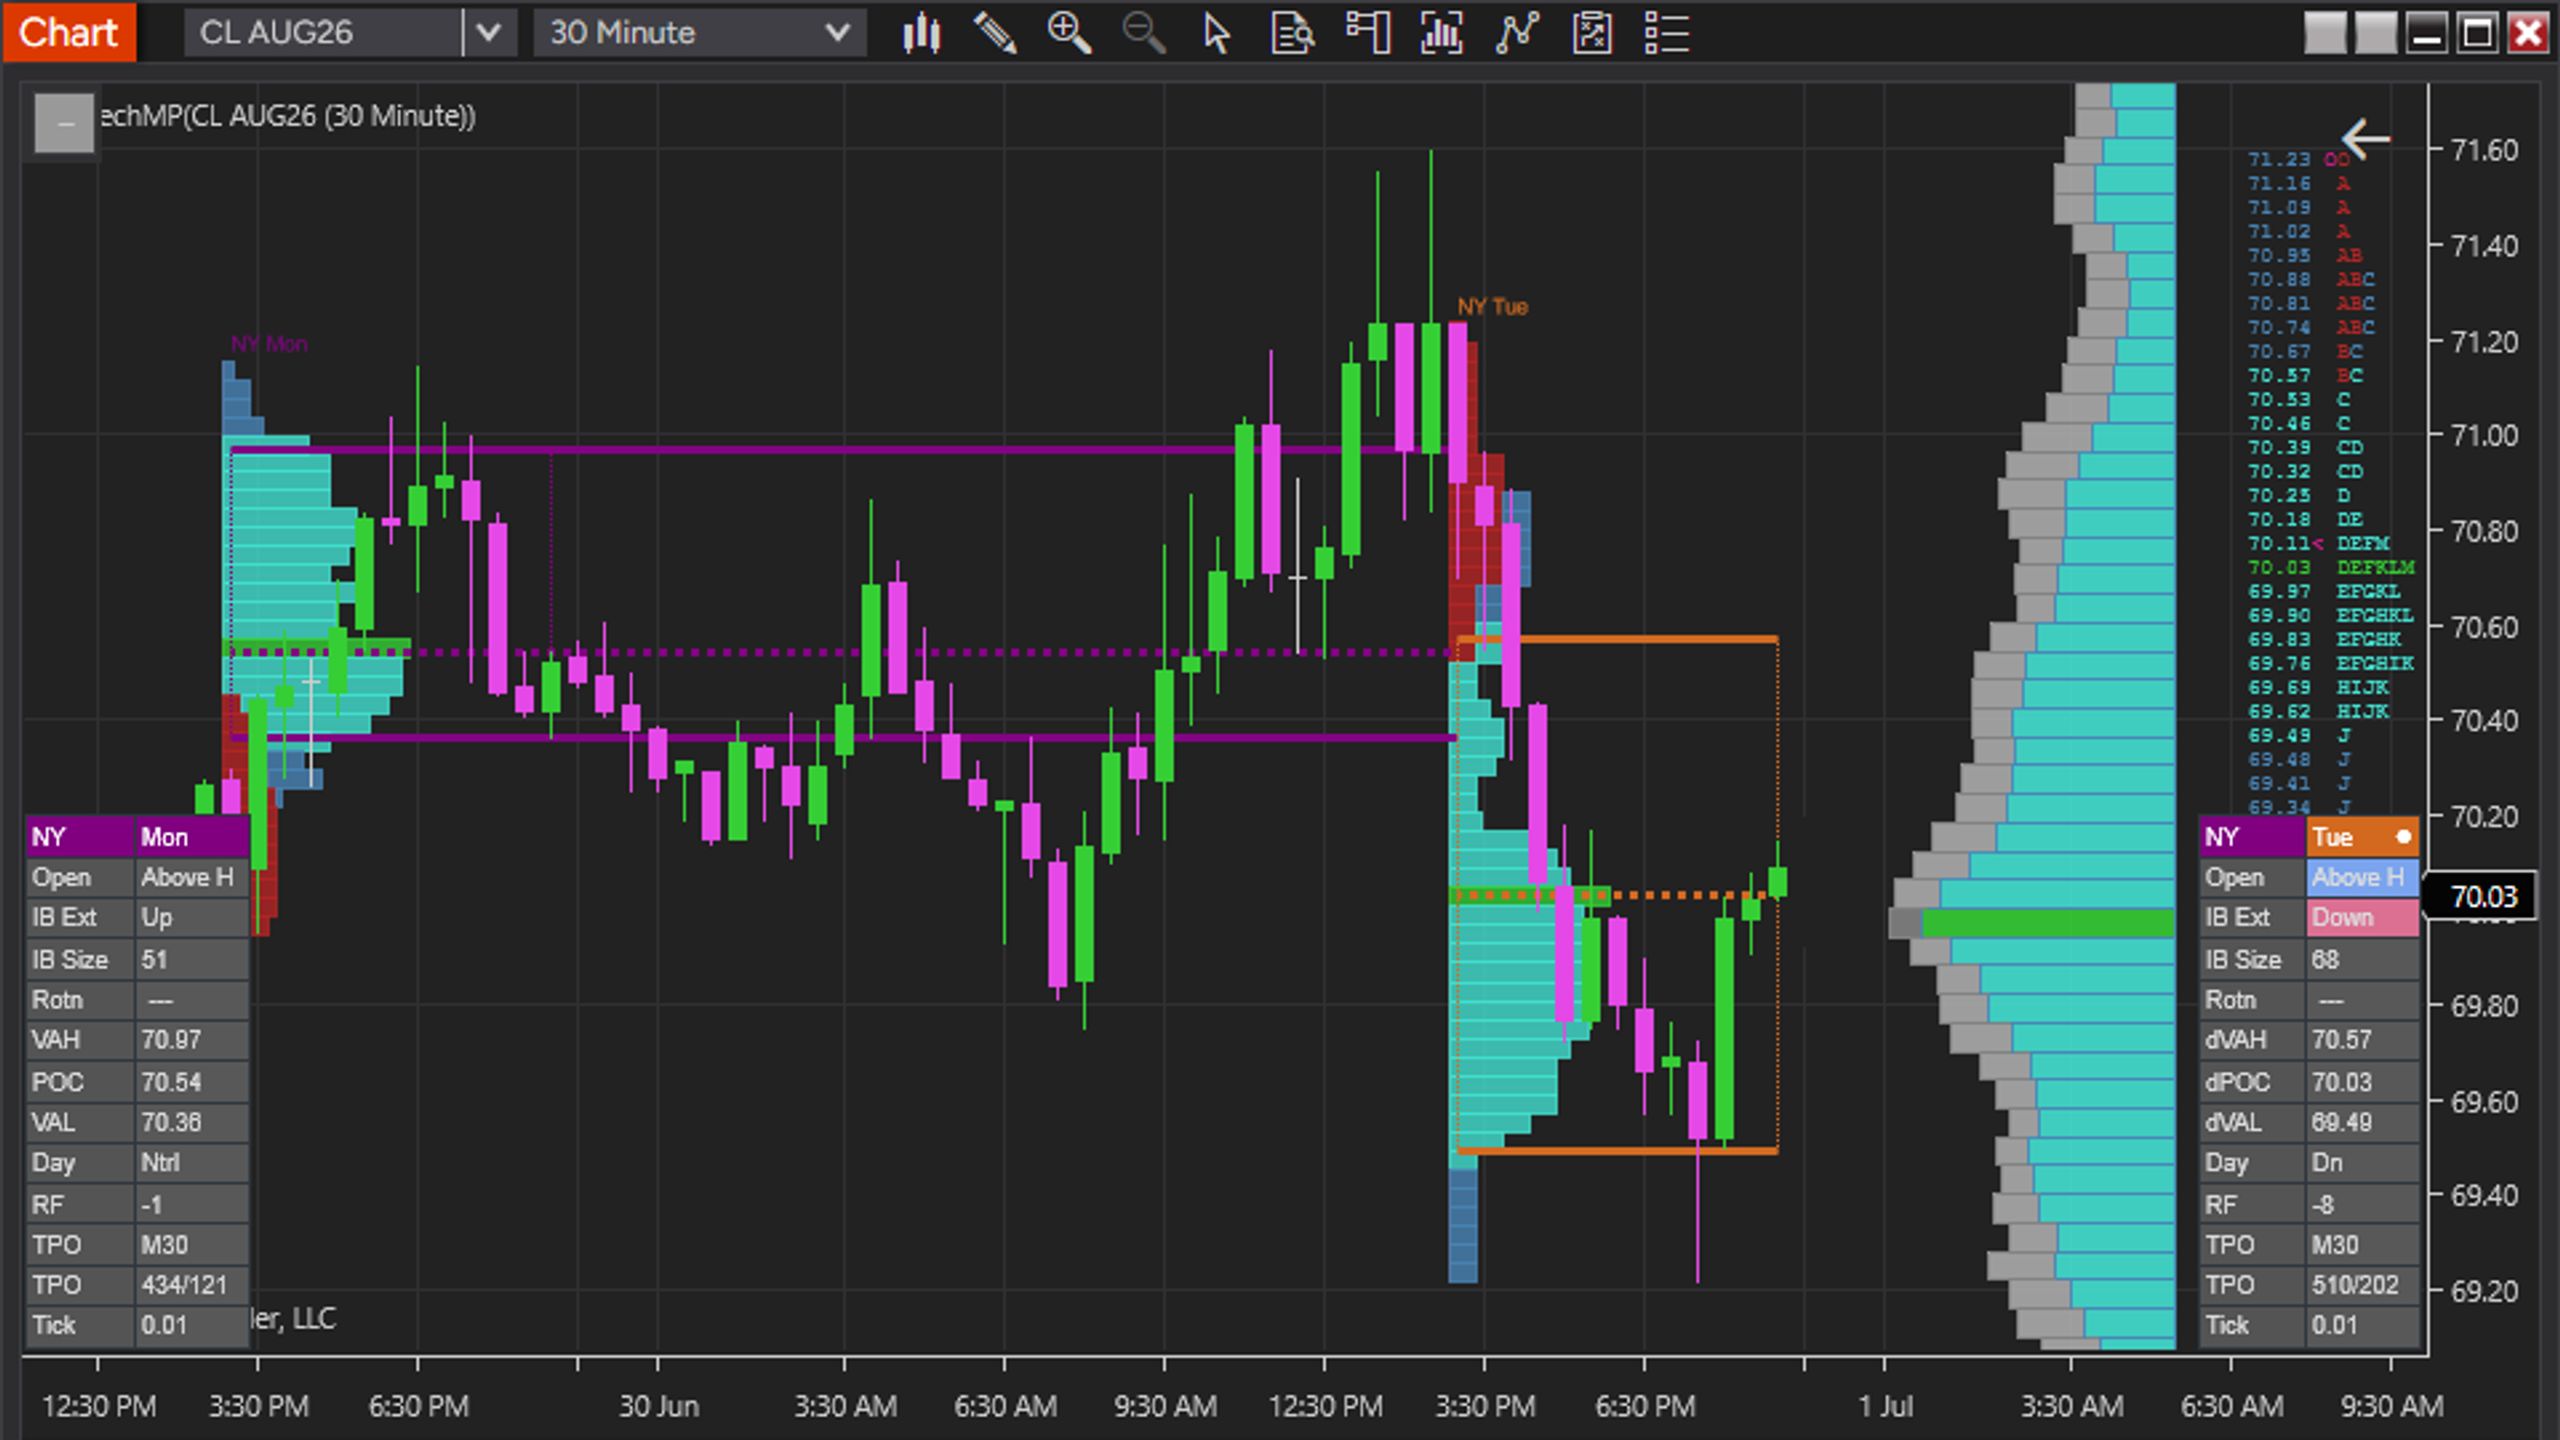Select the Zoom Out magnifier tool

coord(1143,33)
